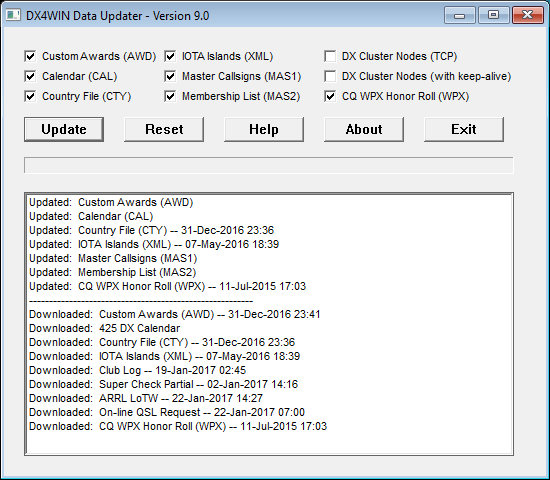Click 'Downloaded: Custom Awards (AWD)' log line

(x=174, y=314)
